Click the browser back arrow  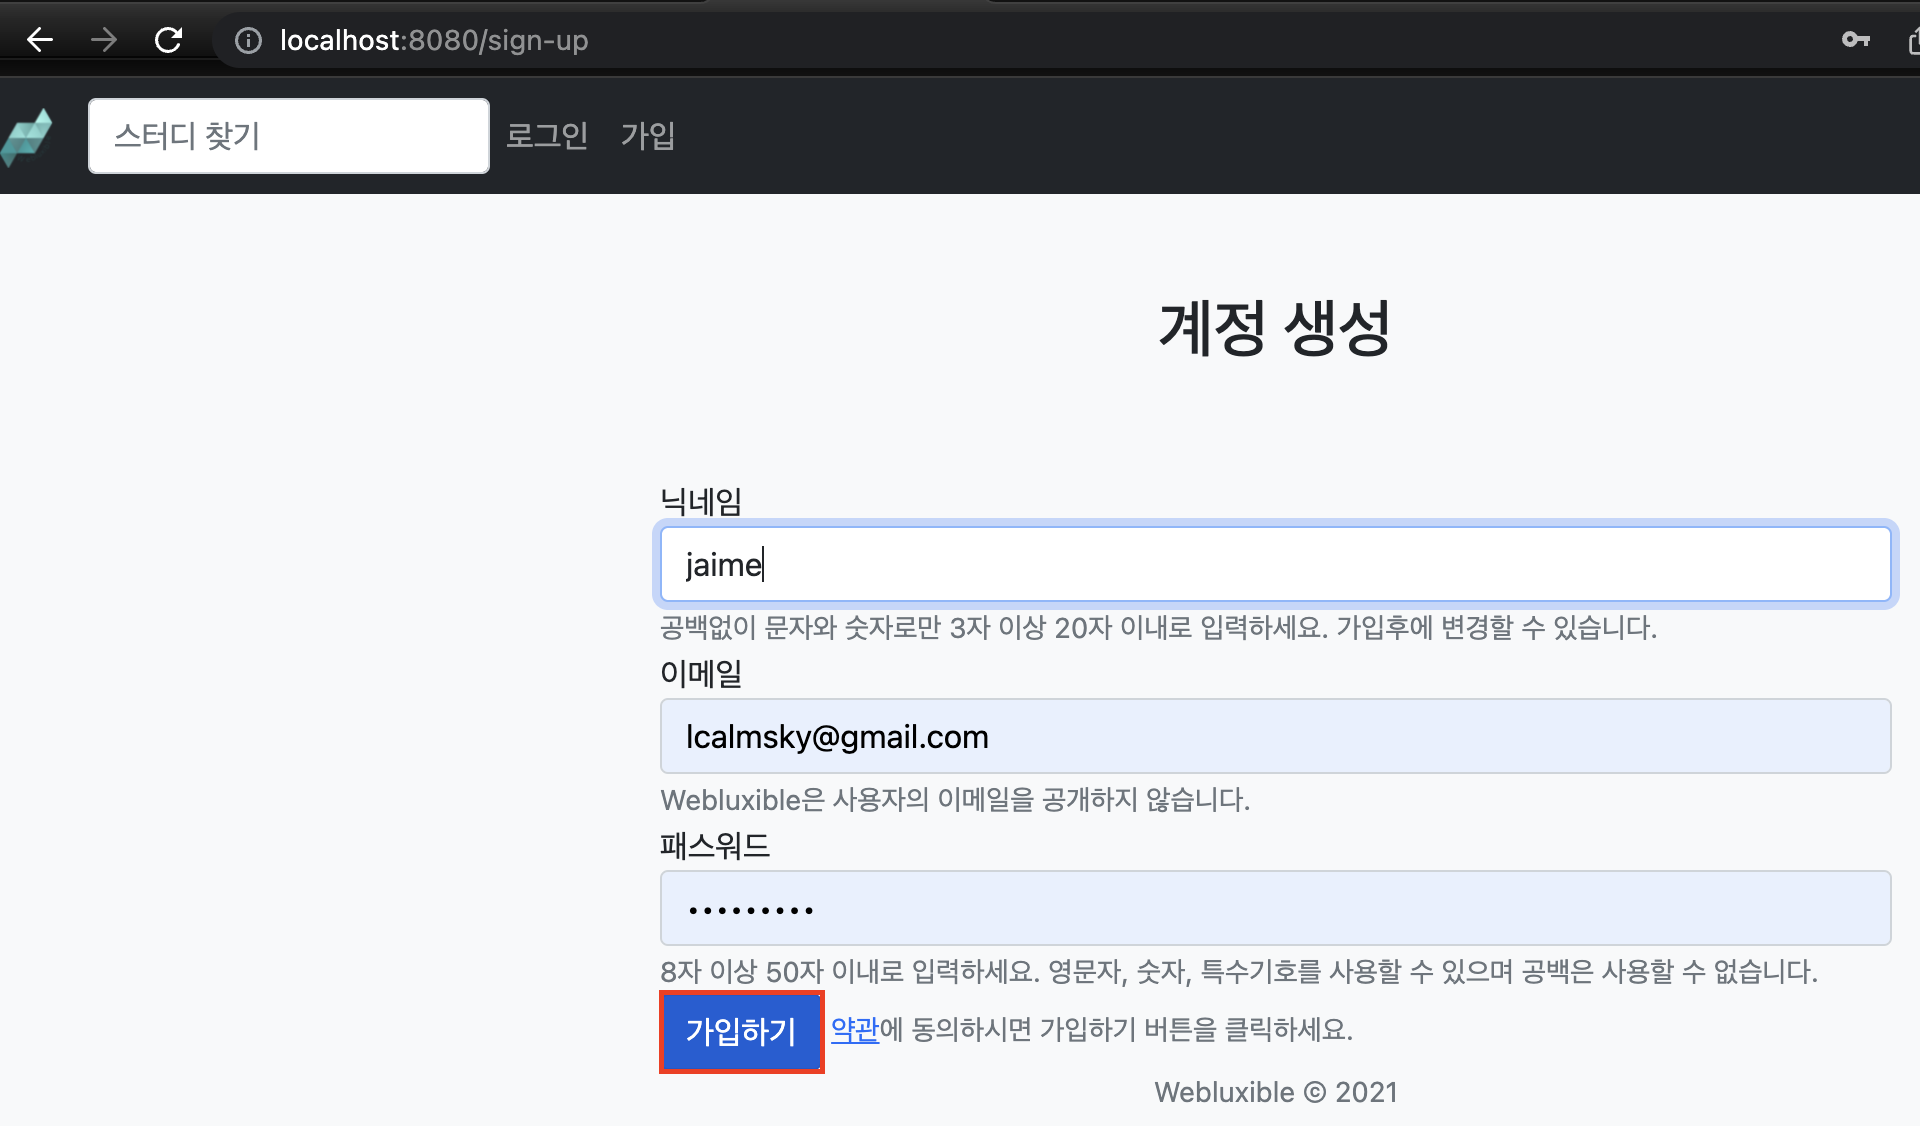click(40, 40)
